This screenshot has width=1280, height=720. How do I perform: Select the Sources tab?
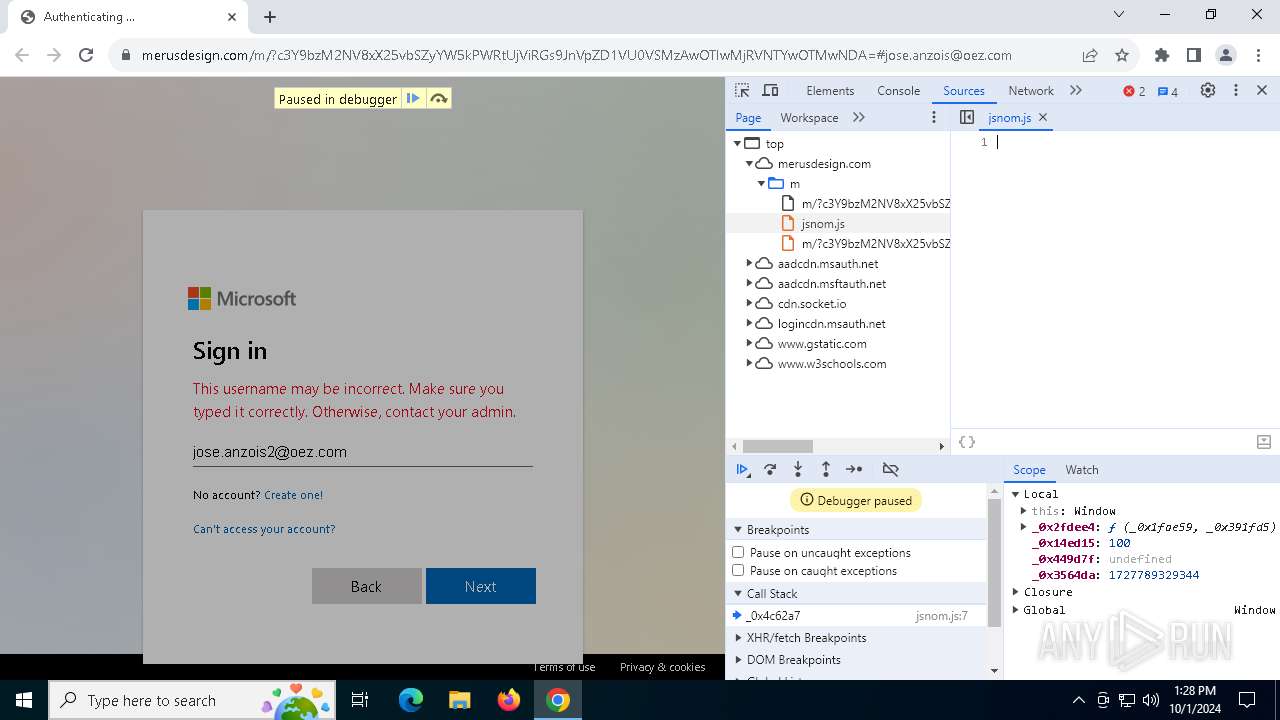pos(964,90)
